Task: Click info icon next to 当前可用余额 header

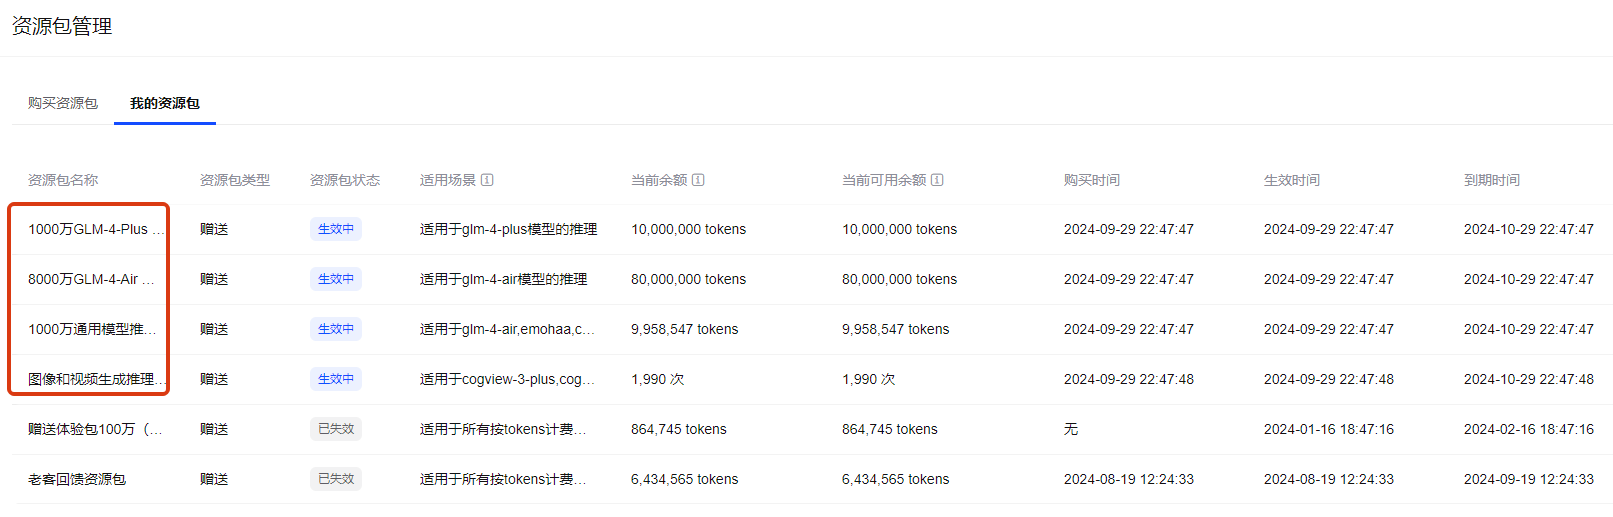Action: click(x=937, y=180)
